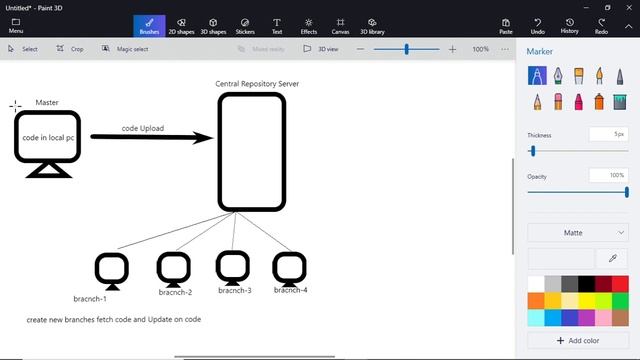Viewport: 640px width, 360px height.
Task: Pick the green color swatch
Action: coord(620,301)
